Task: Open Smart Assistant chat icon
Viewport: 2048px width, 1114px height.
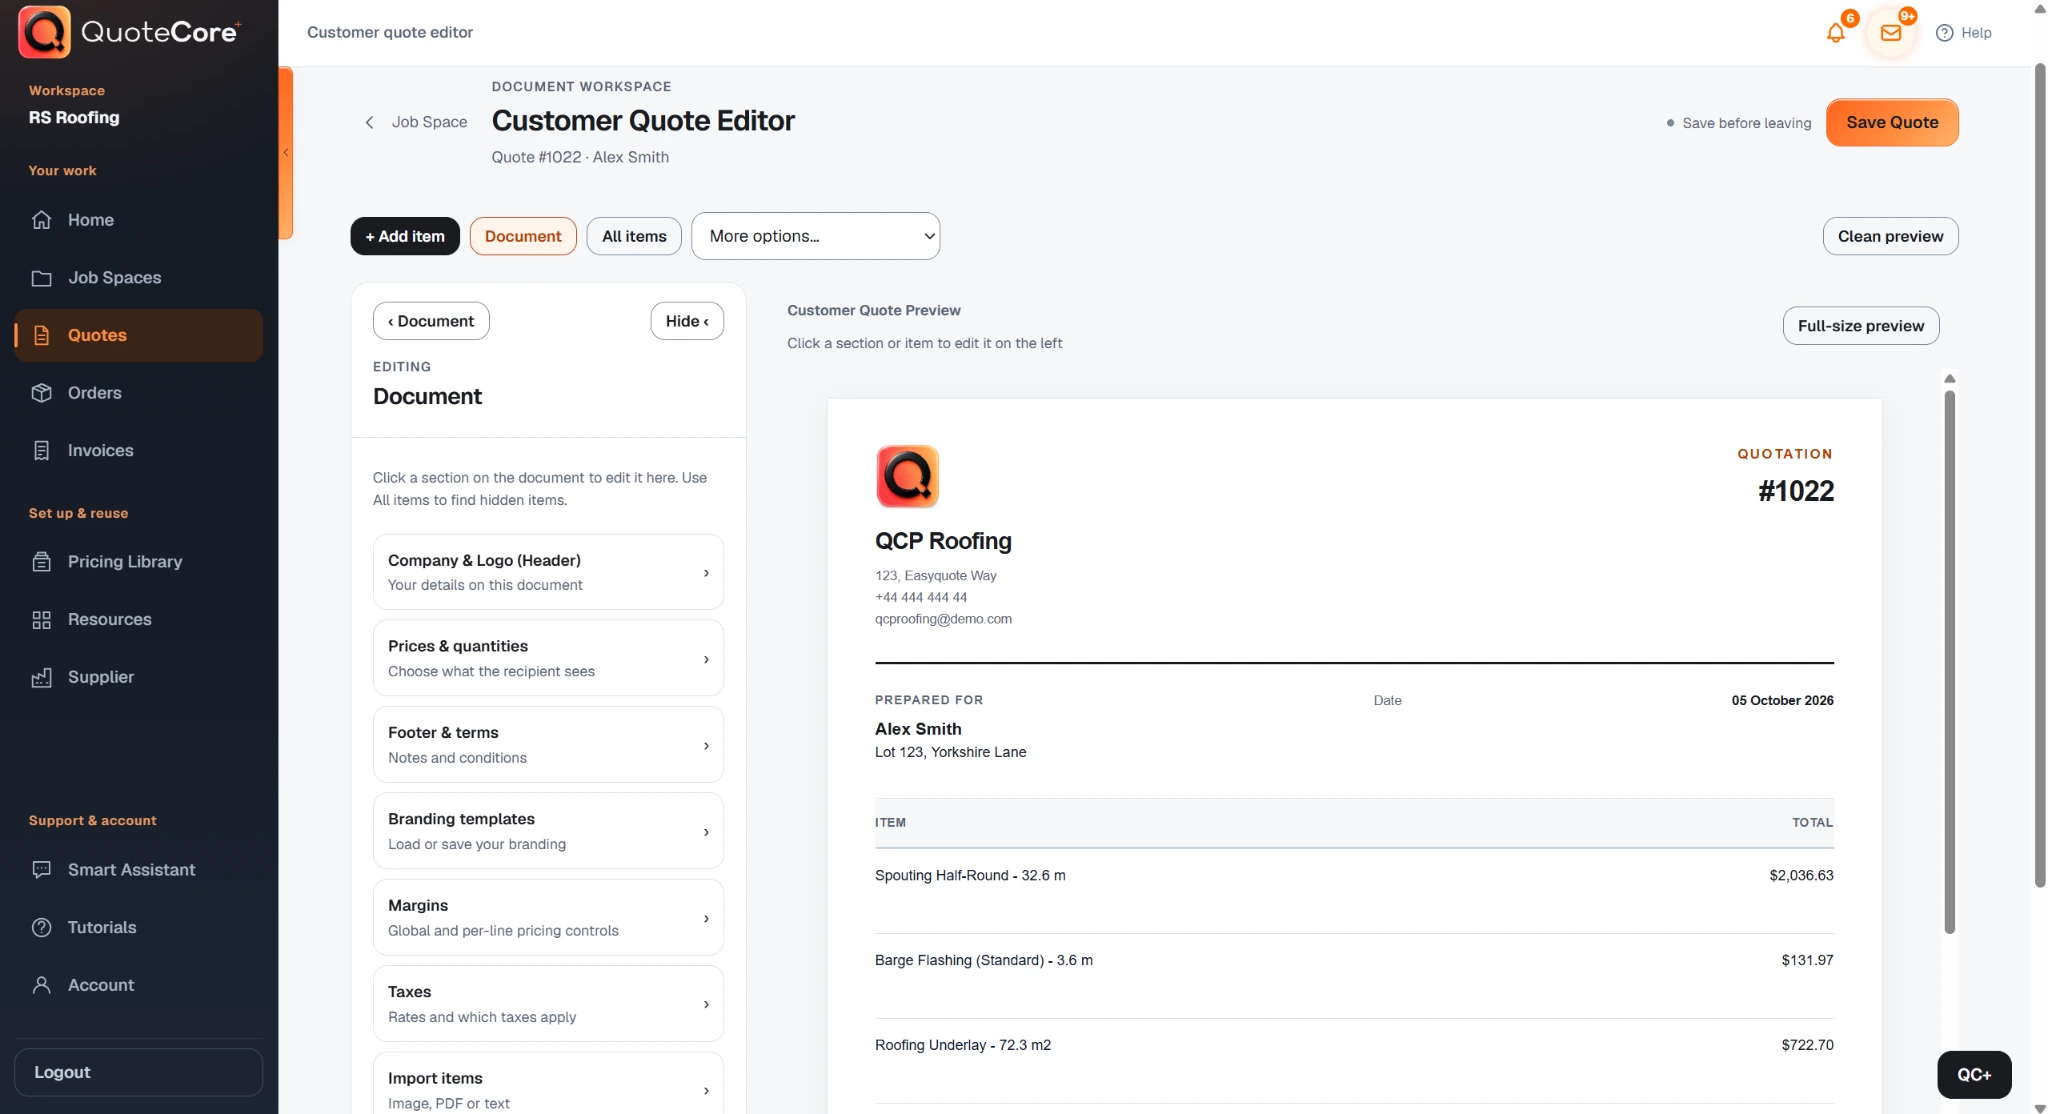Action: tap(41, 870)
